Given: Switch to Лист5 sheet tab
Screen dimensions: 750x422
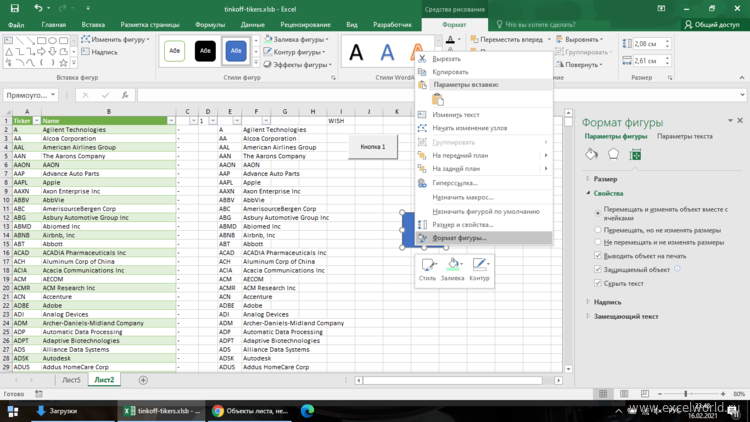Looking at the screenshot, I should [x=71, y=380].
